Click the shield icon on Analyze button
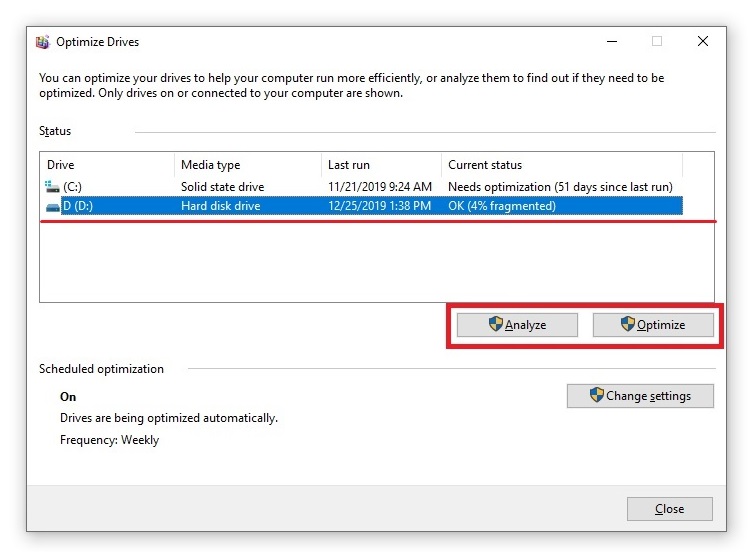751x559 pixels. coord(495,324)
